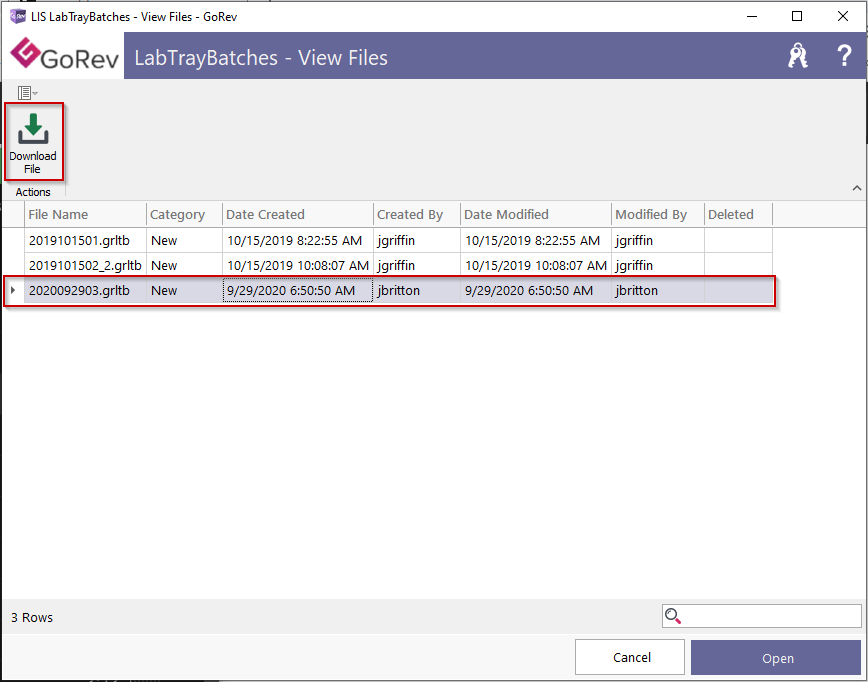Click the Actions group label
The image size is (868, 682).
tap(33, 192)
